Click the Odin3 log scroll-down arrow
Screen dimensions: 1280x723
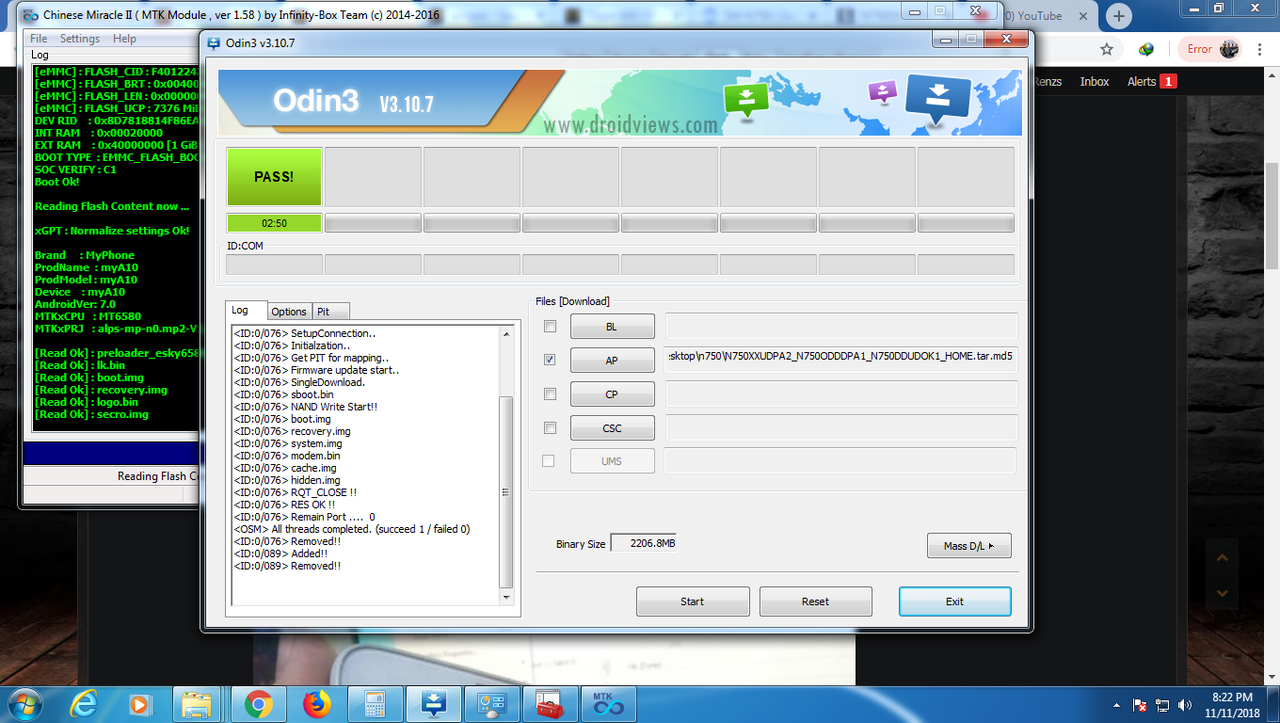tap(506, 598)
